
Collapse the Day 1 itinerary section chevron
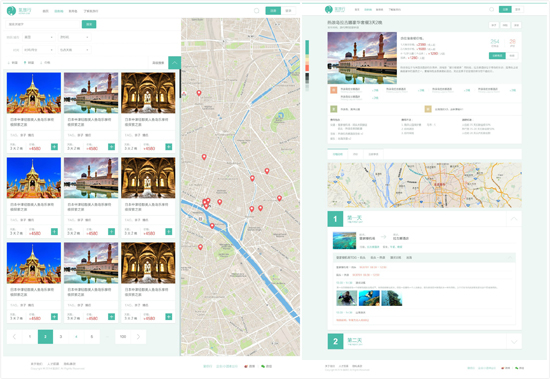tap(514, 219)
